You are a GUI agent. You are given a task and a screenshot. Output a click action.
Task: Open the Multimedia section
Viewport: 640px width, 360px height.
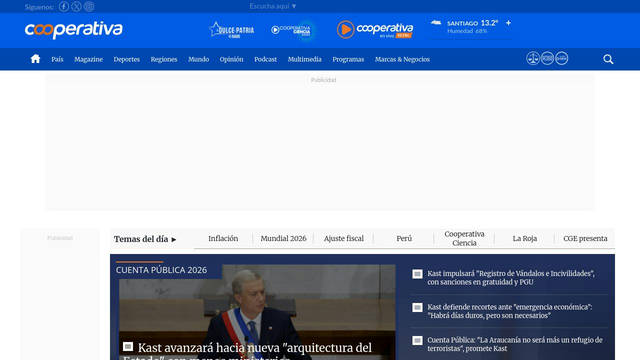point(304,59)
